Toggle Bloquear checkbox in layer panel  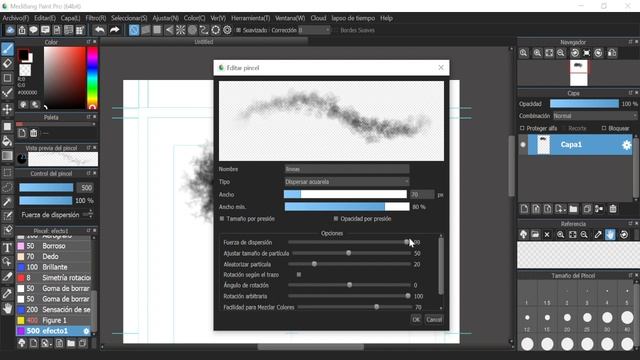pos(604,128)
